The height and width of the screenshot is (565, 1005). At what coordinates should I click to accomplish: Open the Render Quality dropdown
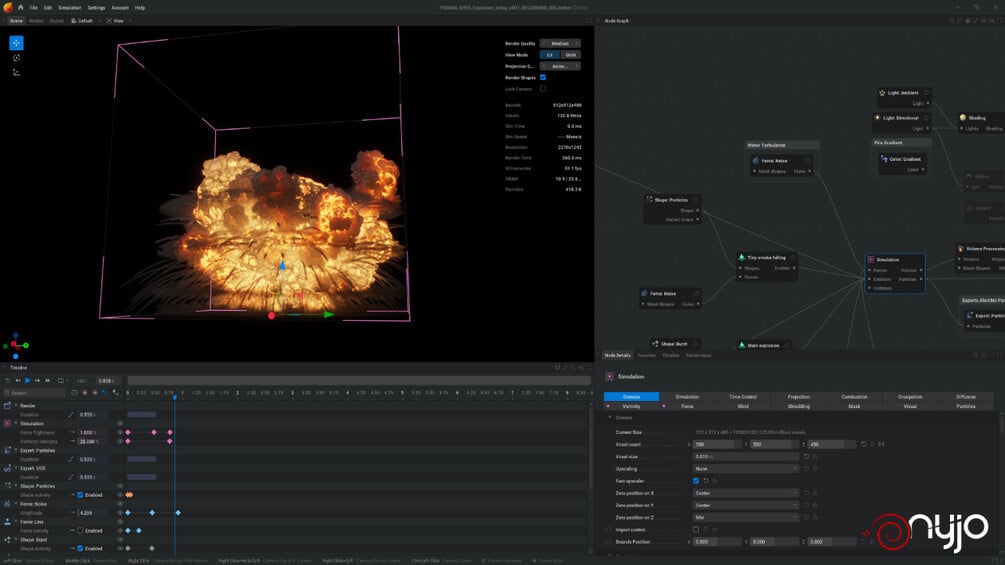560,43
